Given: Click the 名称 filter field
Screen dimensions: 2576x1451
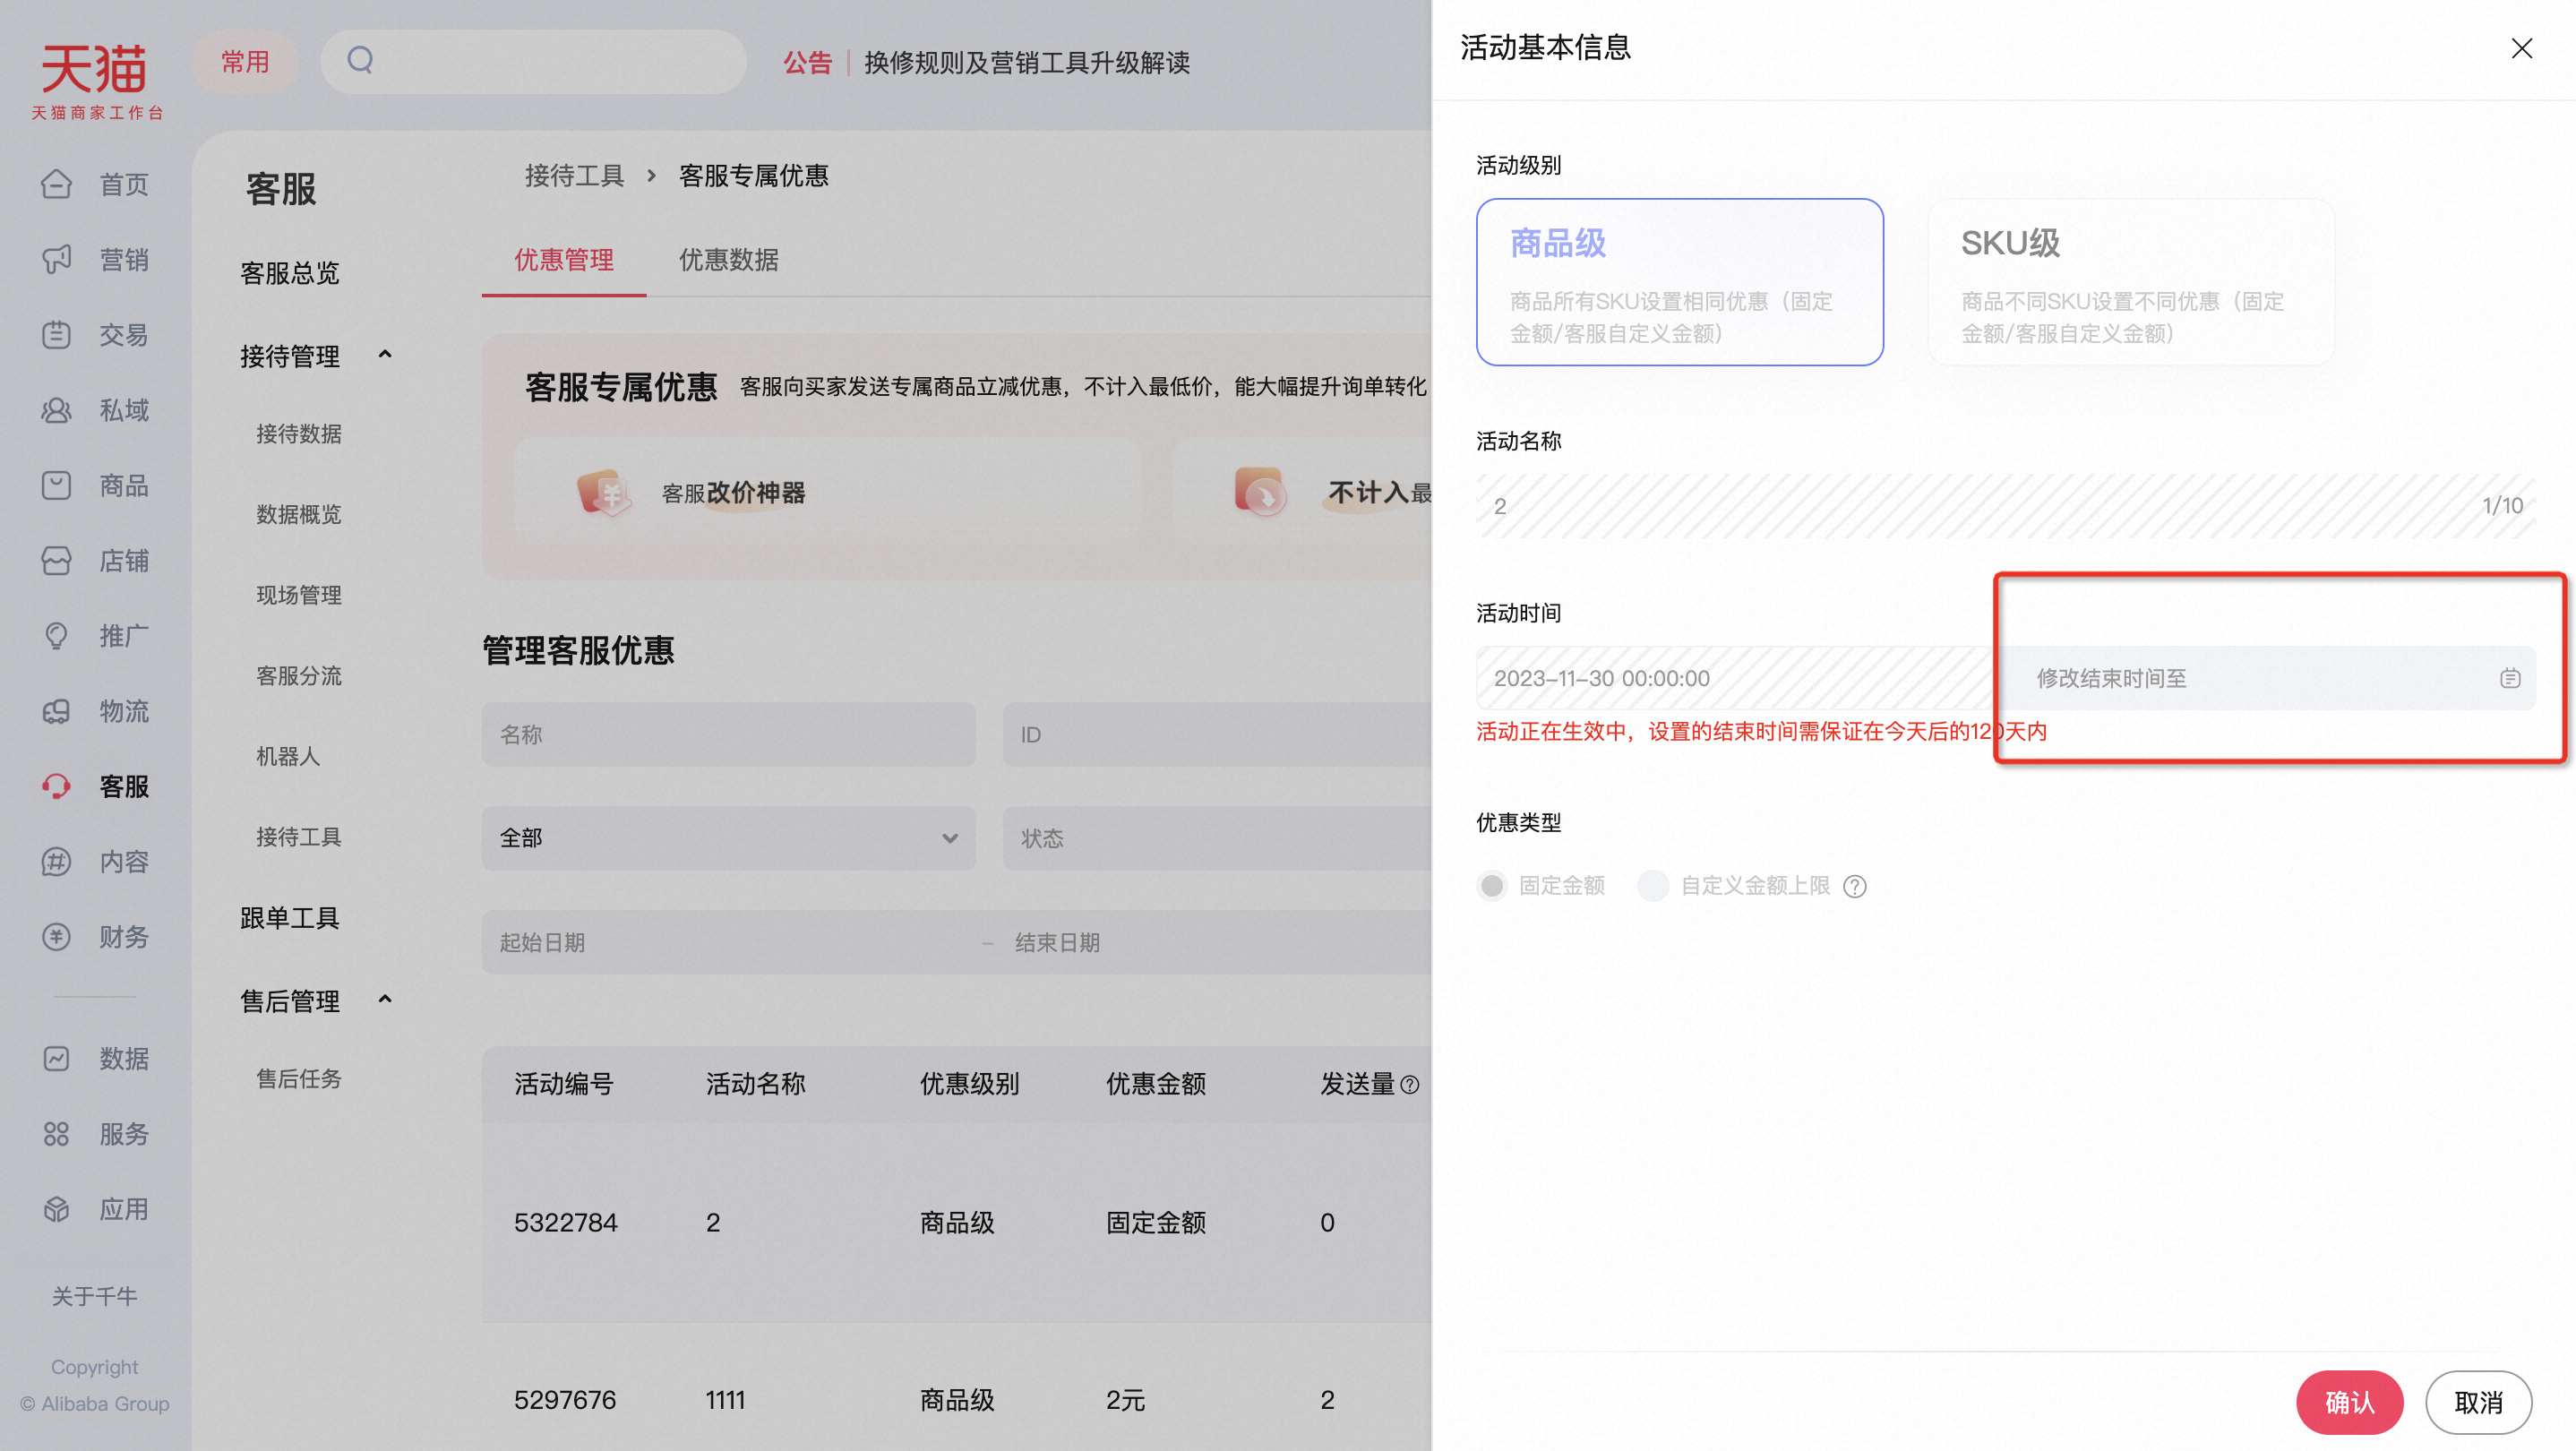Looking at the screenshot, I should (728, 734).
